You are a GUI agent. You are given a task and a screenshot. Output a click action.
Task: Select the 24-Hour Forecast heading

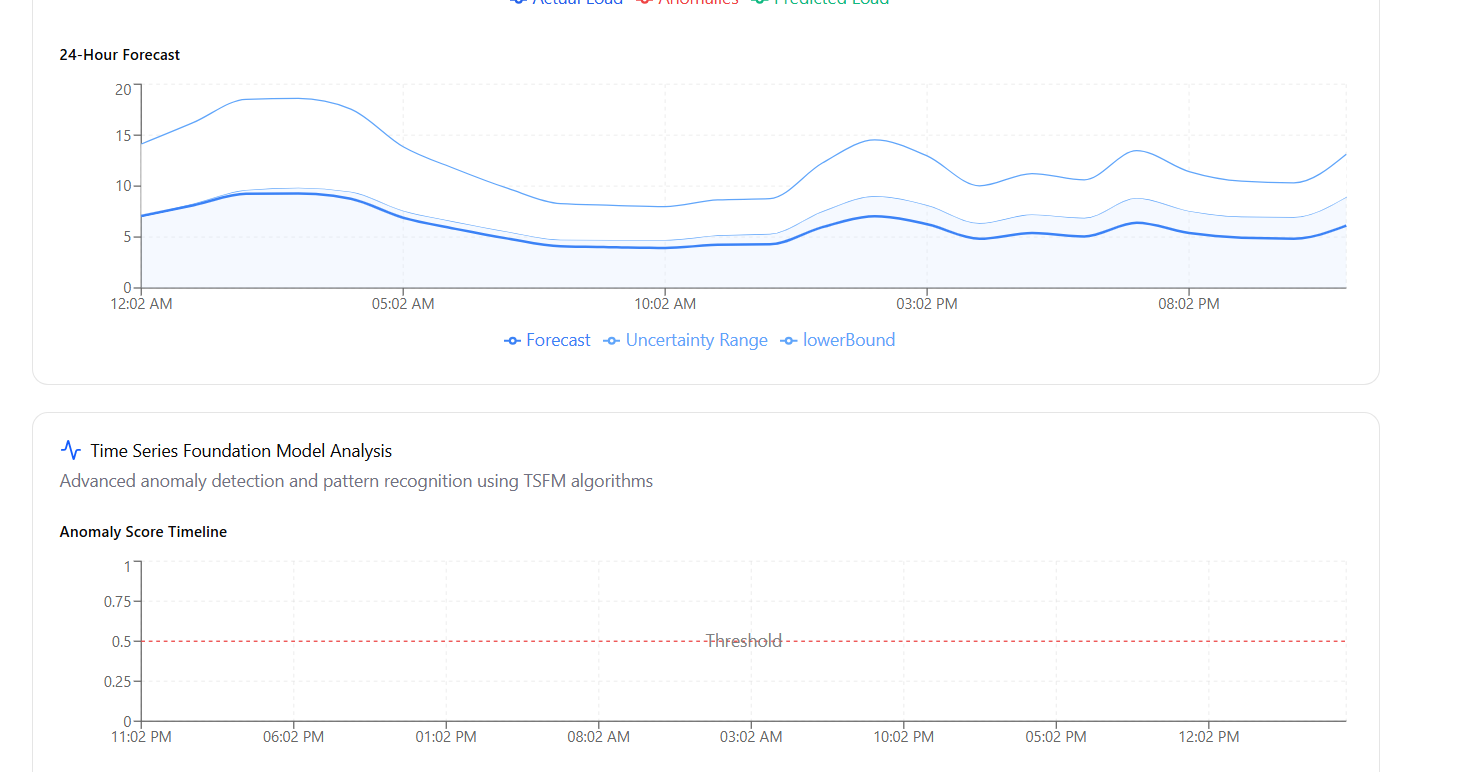coord(120,55)
